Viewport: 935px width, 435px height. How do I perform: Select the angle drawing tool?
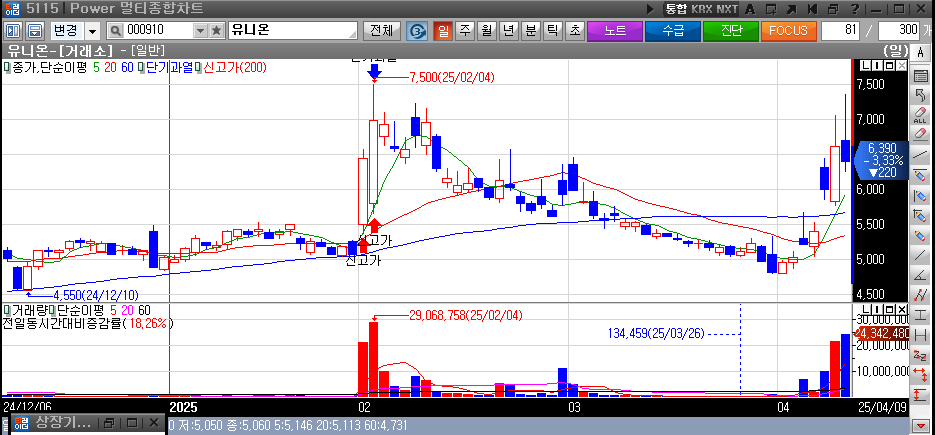921,274
